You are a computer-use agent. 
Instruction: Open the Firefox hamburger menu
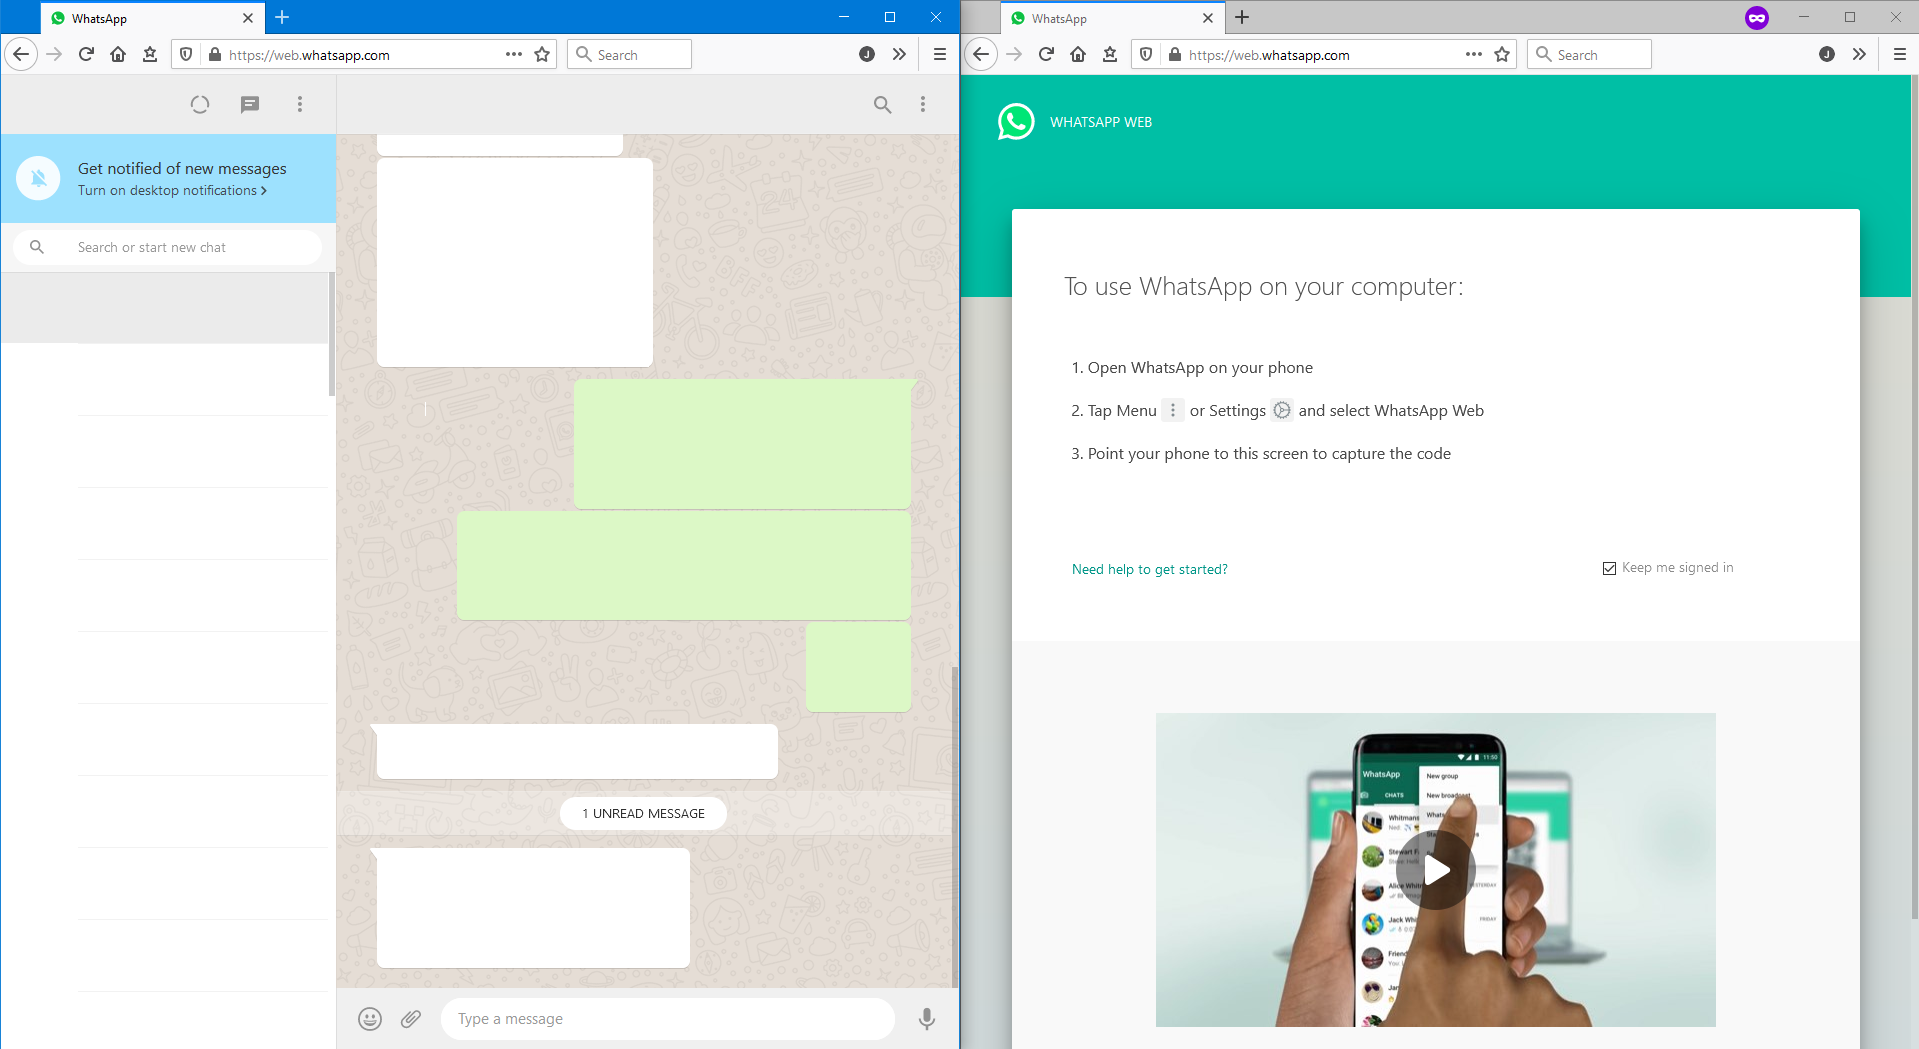(x=939, y=54)
